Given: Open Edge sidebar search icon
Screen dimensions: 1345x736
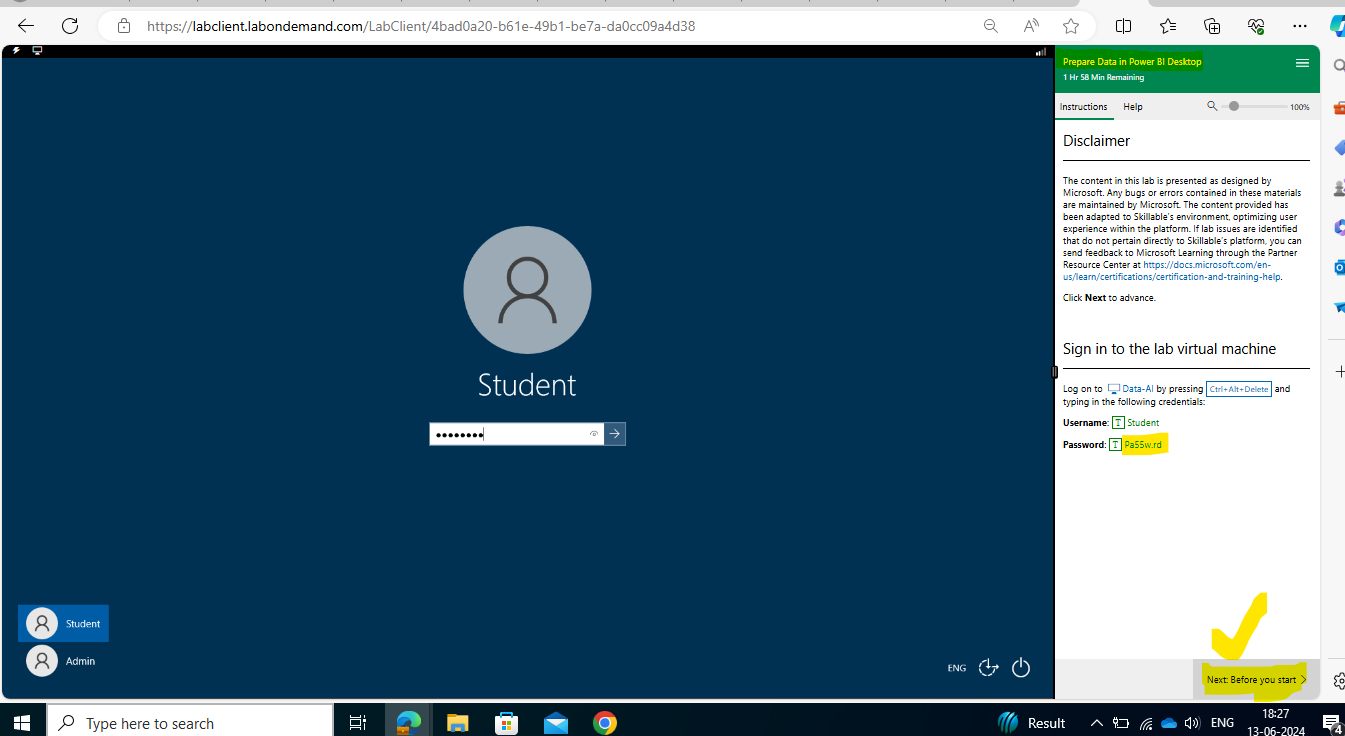Looking at the screenshot, I should 1339,66.
